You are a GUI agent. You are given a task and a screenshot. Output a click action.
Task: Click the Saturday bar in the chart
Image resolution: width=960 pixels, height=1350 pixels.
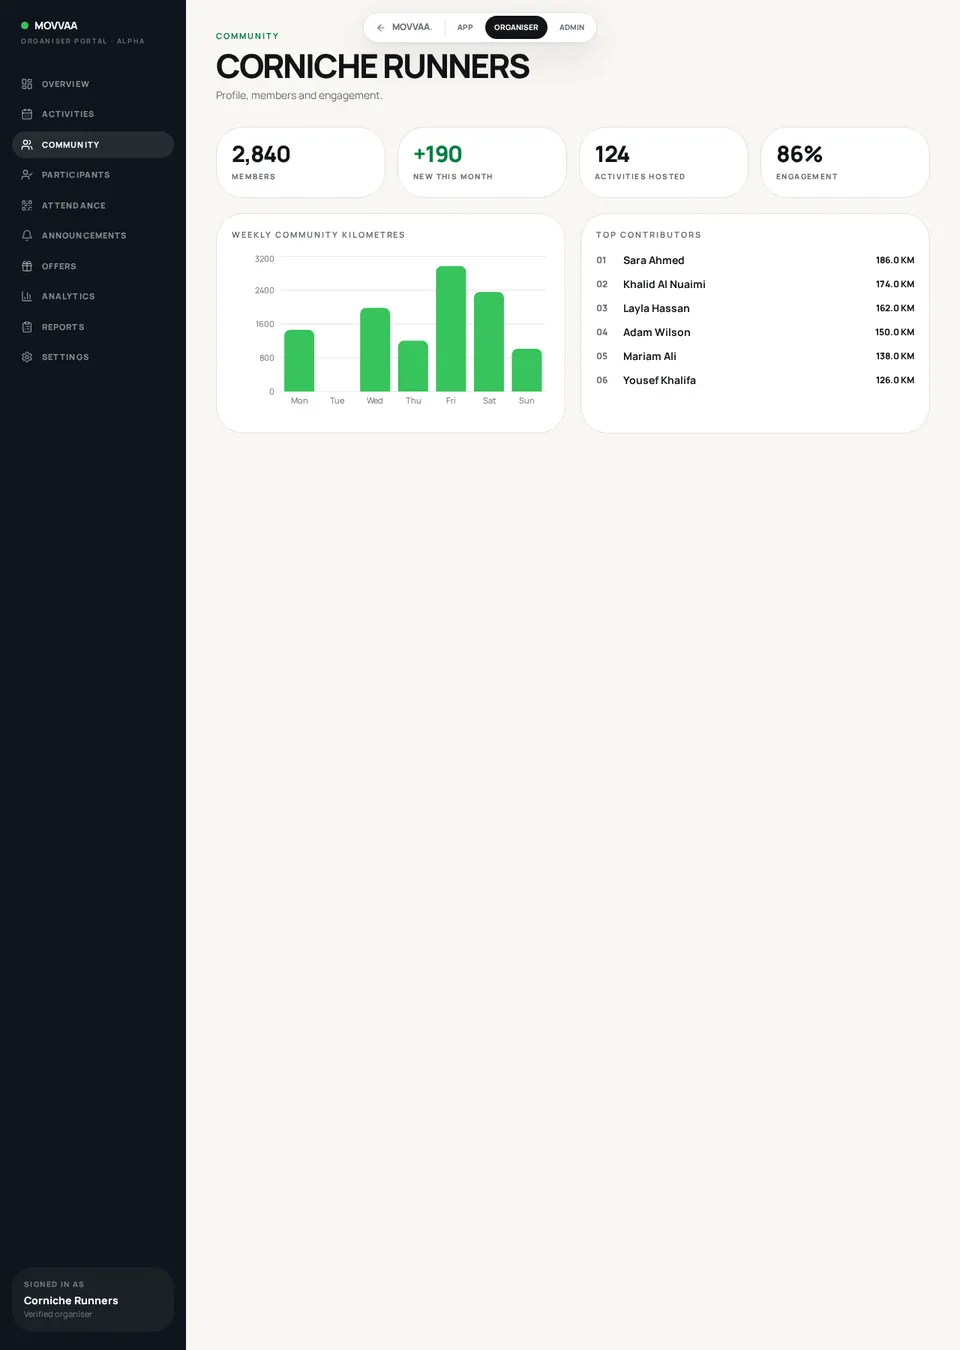click(489, 341)
